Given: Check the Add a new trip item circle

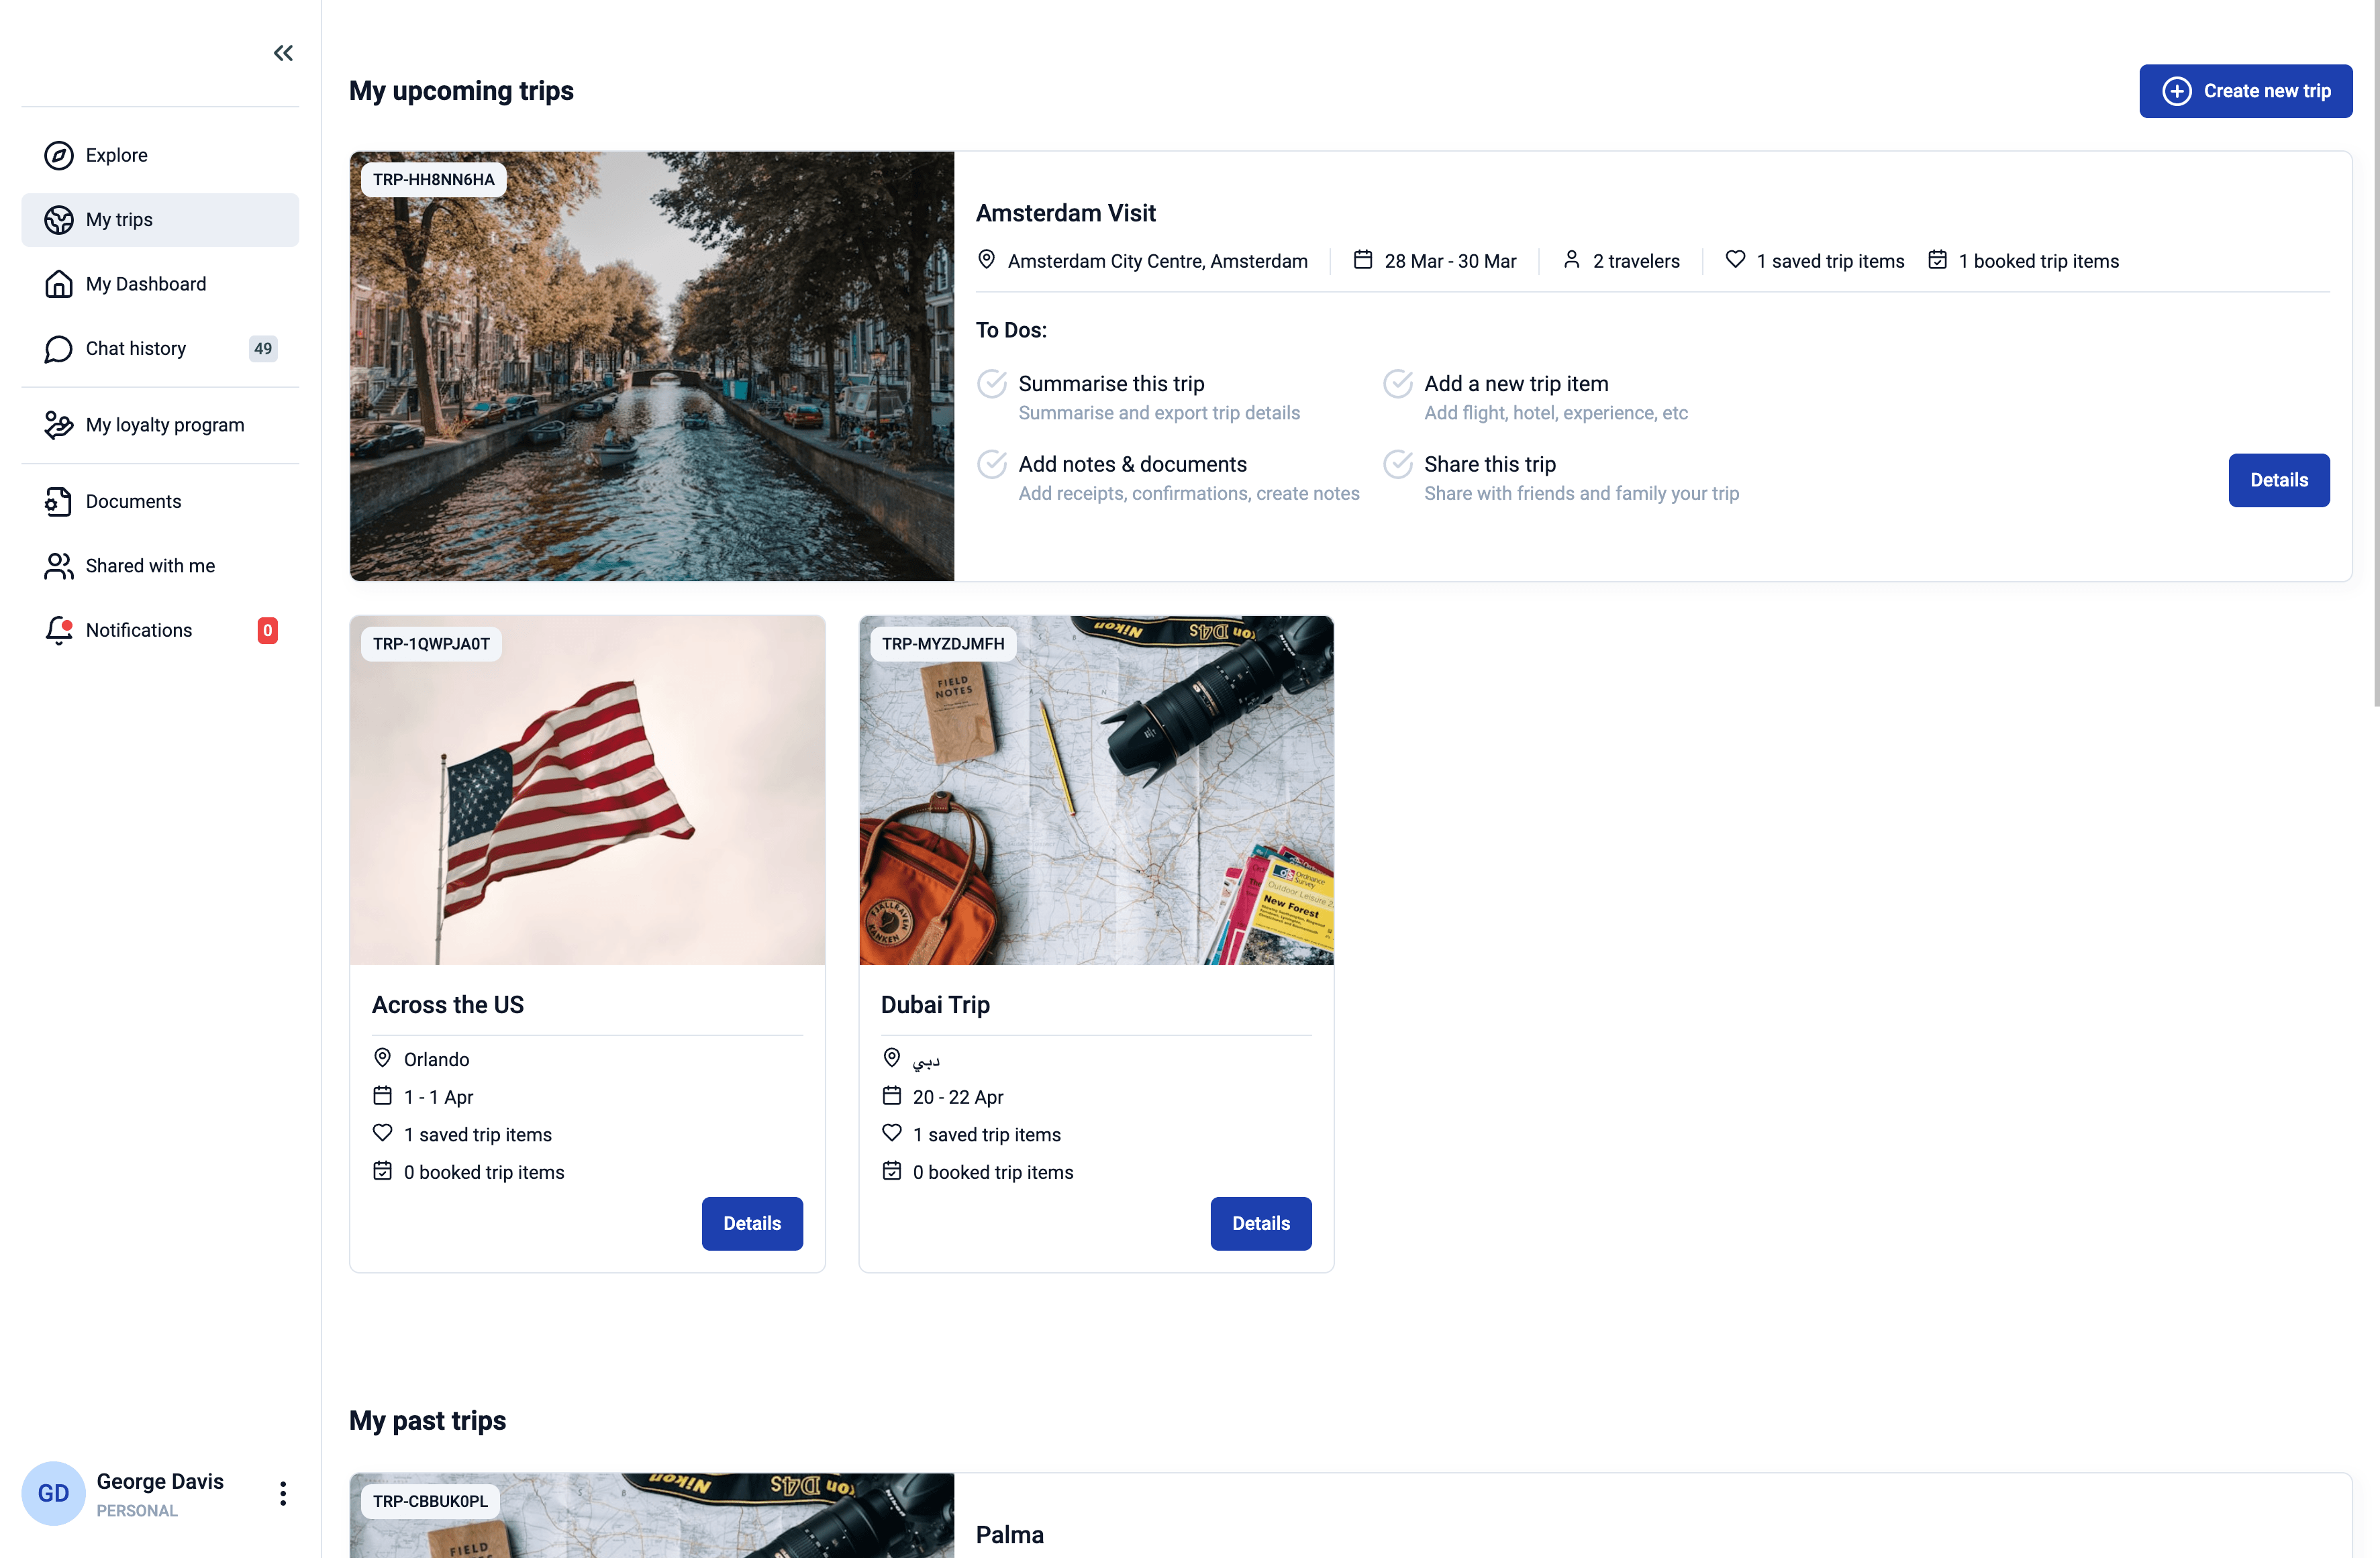Looking at the screenshot, I should tap(1397, 384).
